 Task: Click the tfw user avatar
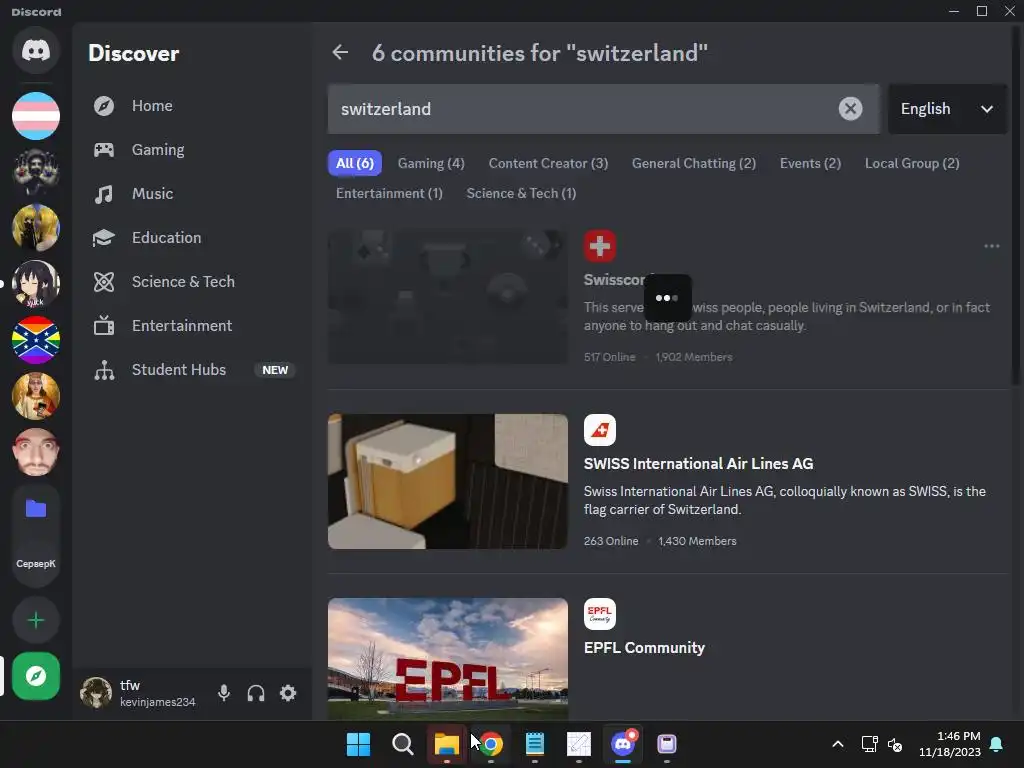[x=96, y=693]
